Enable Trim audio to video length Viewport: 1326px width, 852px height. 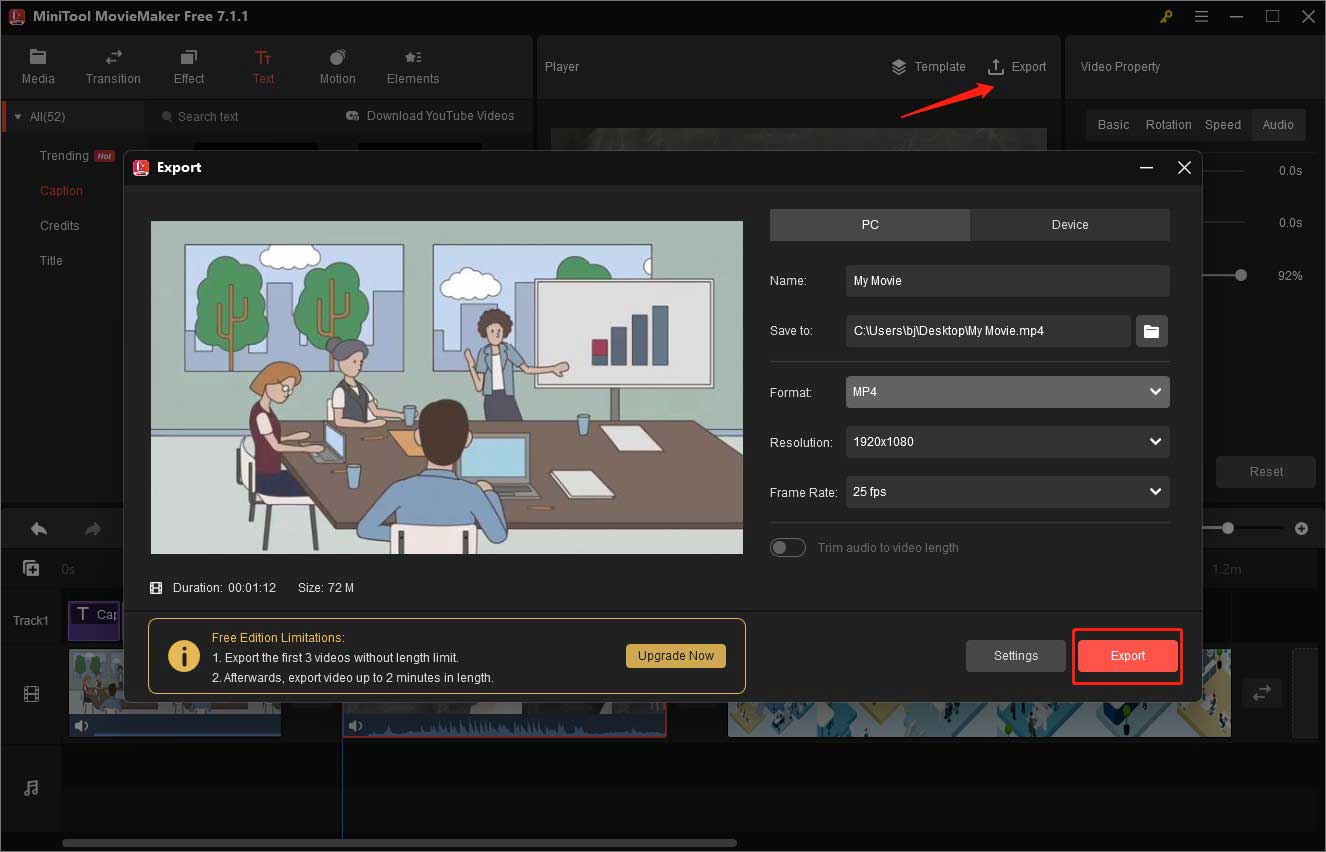tap(788, 547)
